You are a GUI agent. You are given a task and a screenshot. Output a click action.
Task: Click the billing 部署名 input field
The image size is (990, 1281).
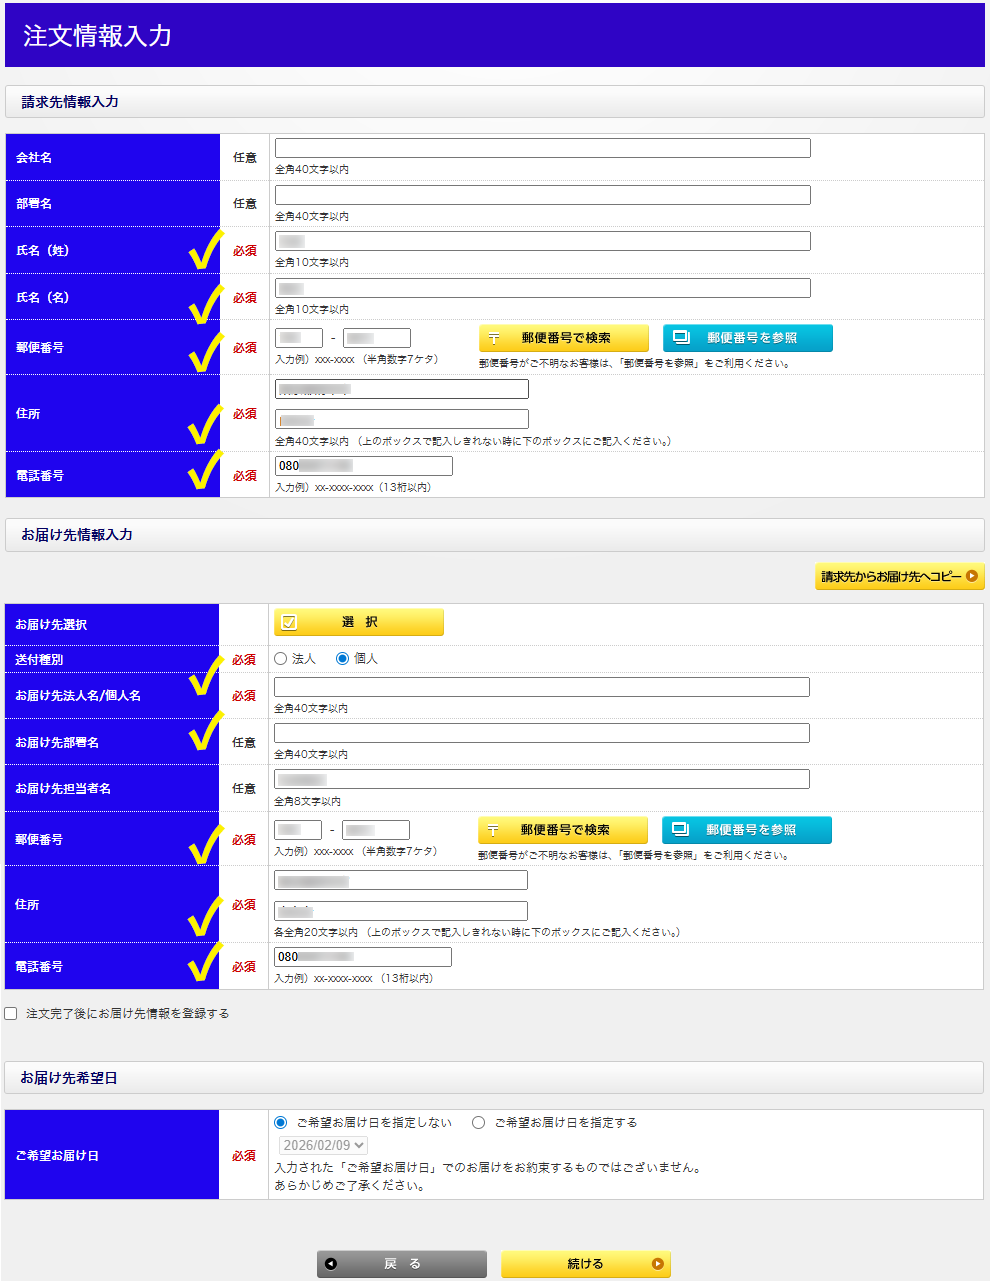(542, 195)
